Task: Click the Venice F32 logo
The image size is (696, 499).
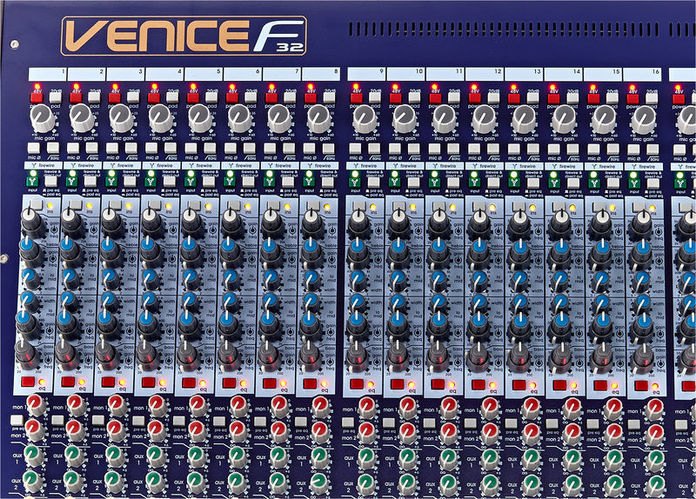Action: pos(183,36)
